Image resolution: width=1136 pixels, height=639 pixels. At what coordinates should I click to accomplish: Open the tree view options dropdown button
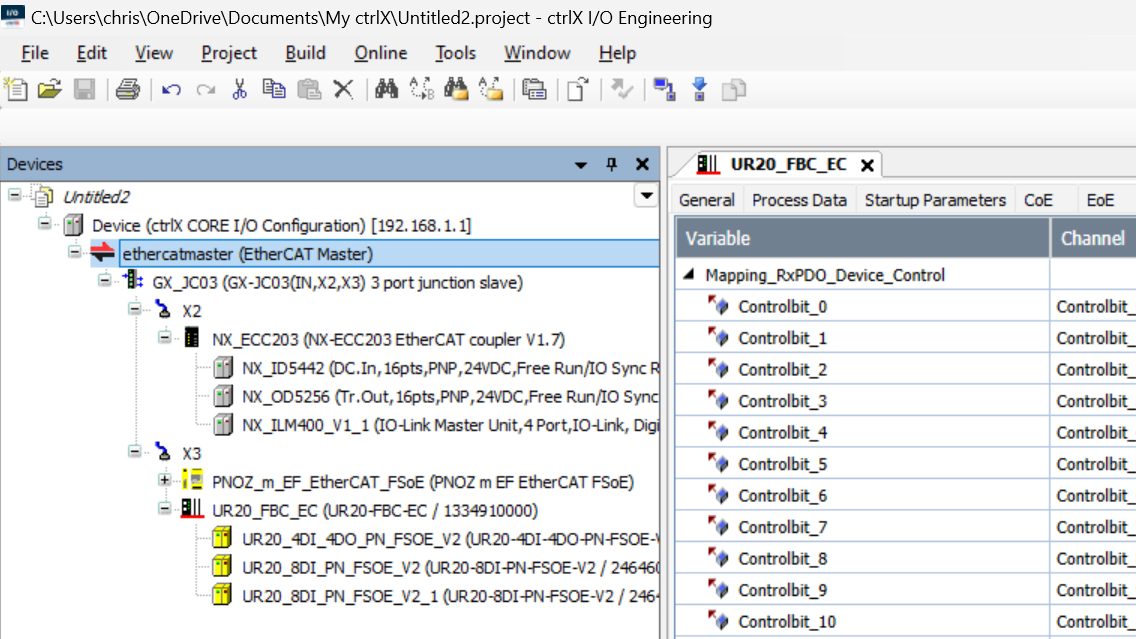point(646,196)
